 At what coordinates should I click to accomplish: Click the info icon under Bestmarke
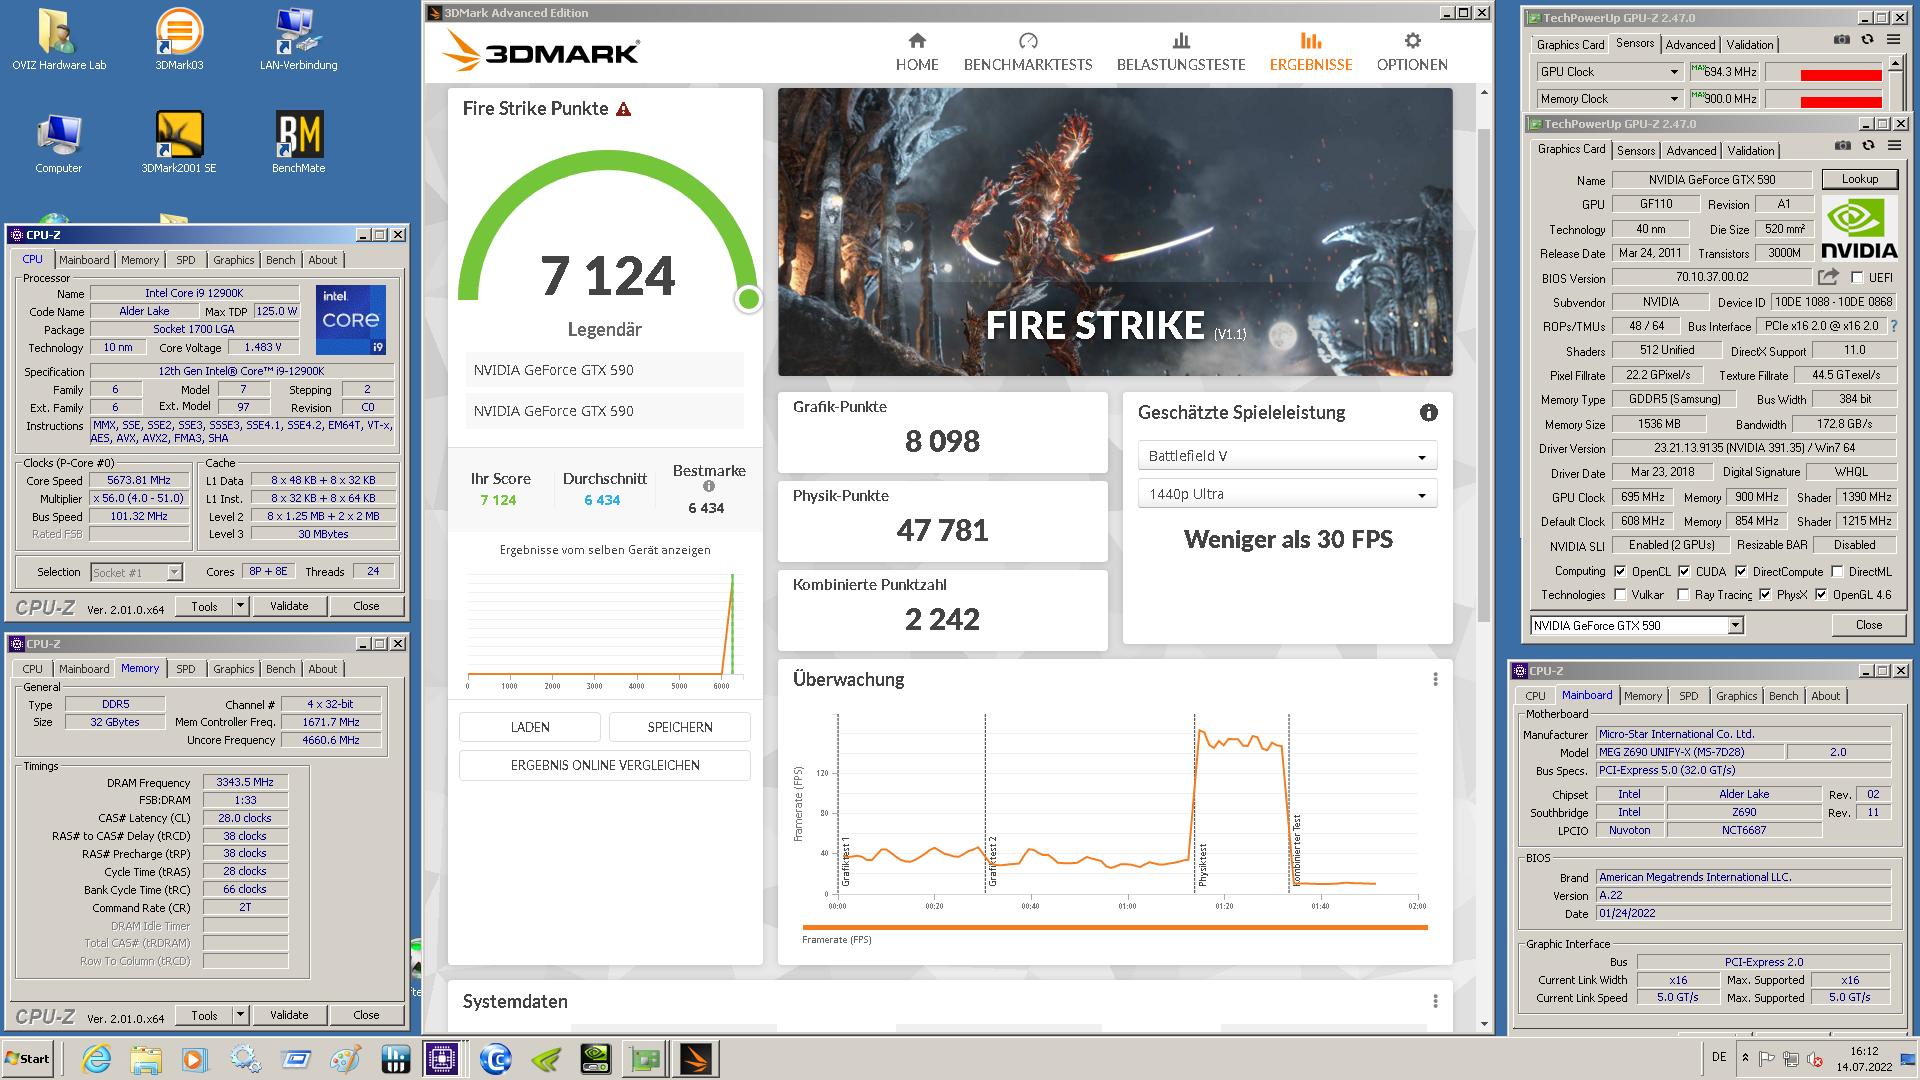(708, 487)
